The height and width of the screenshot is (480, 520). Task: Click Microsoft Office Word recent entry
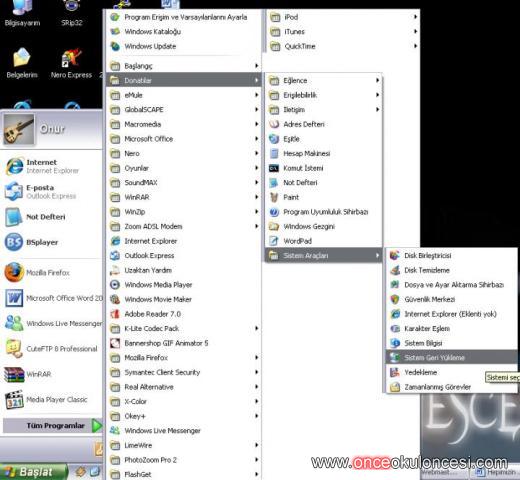point(52,298)
